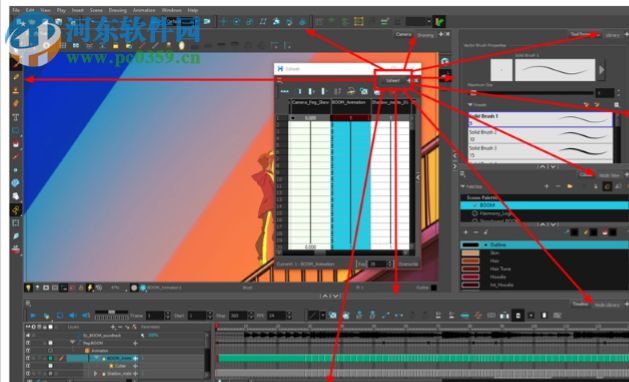629x382 pixels.
Task: Open the Drawing menu
Action: click(x=118, y=10)
